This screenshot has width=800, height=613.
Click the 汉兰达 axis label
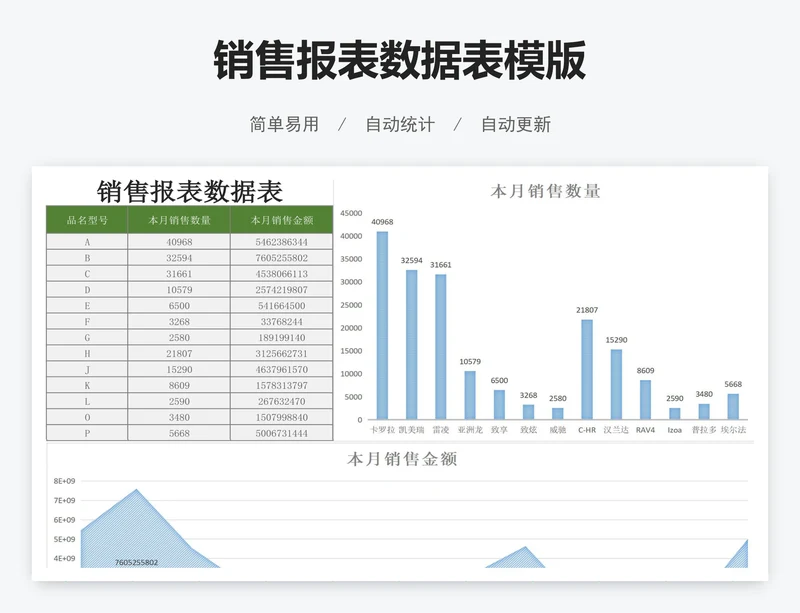coord(616,430)
